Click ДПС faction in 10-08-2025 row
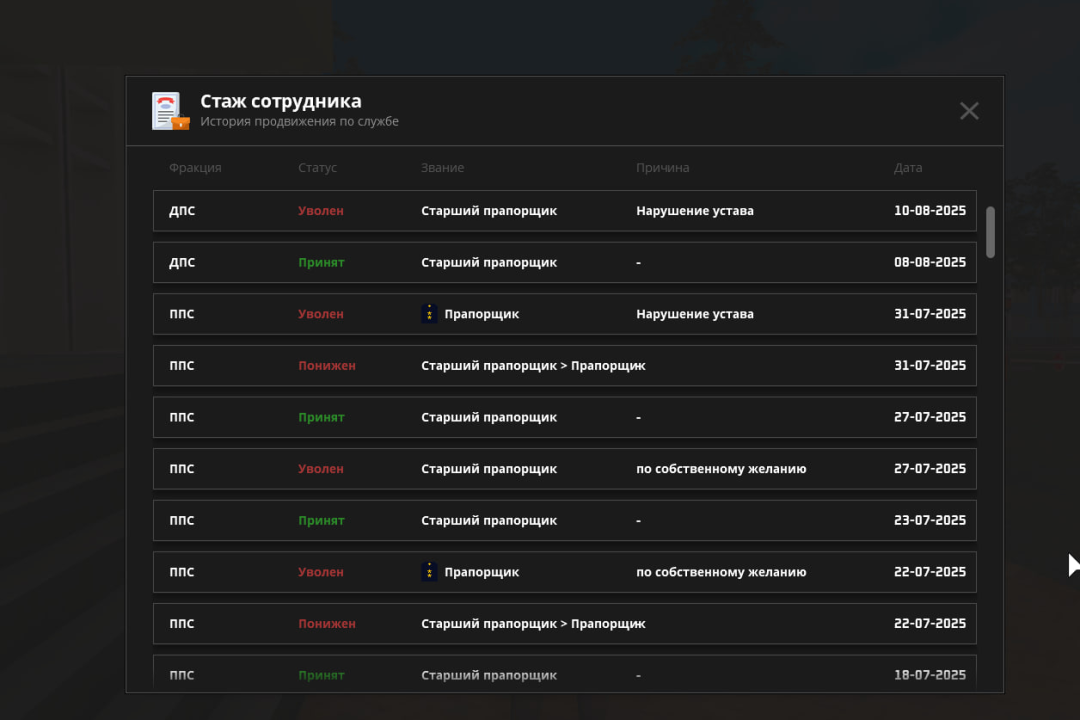Viewport: 1080px width, 720px height. pyautogui.click(x=182, y=211)
